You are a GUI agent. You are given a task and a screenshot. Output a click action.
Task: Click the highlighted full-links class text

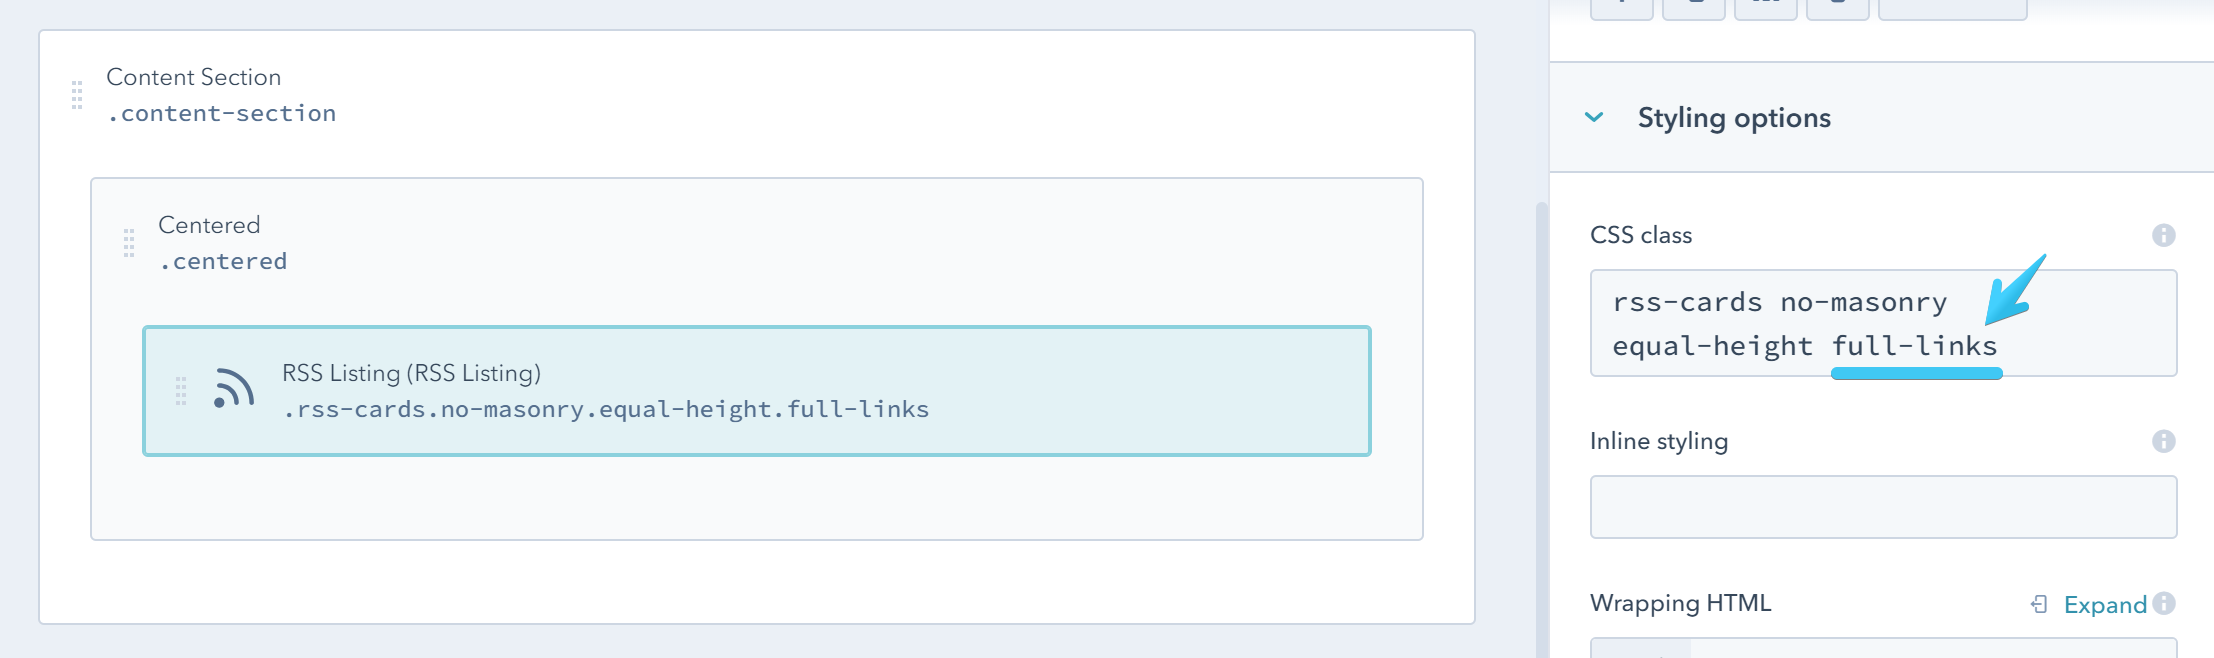point(1917,346)
